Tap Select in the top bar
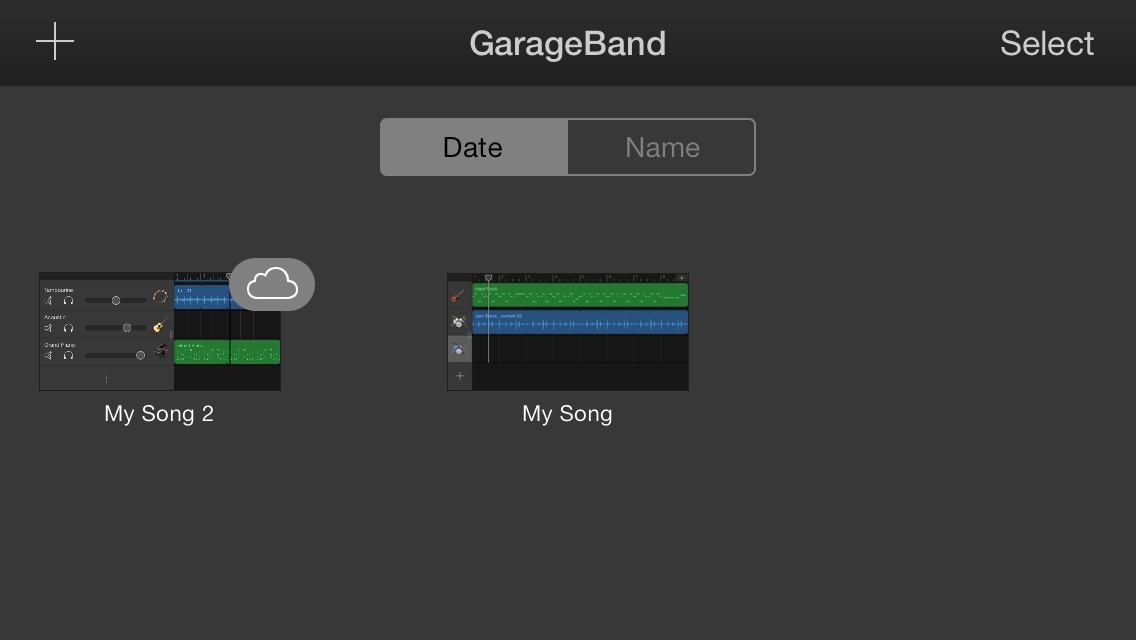The image size is (1136, 640). click(x=1047, y=43)
